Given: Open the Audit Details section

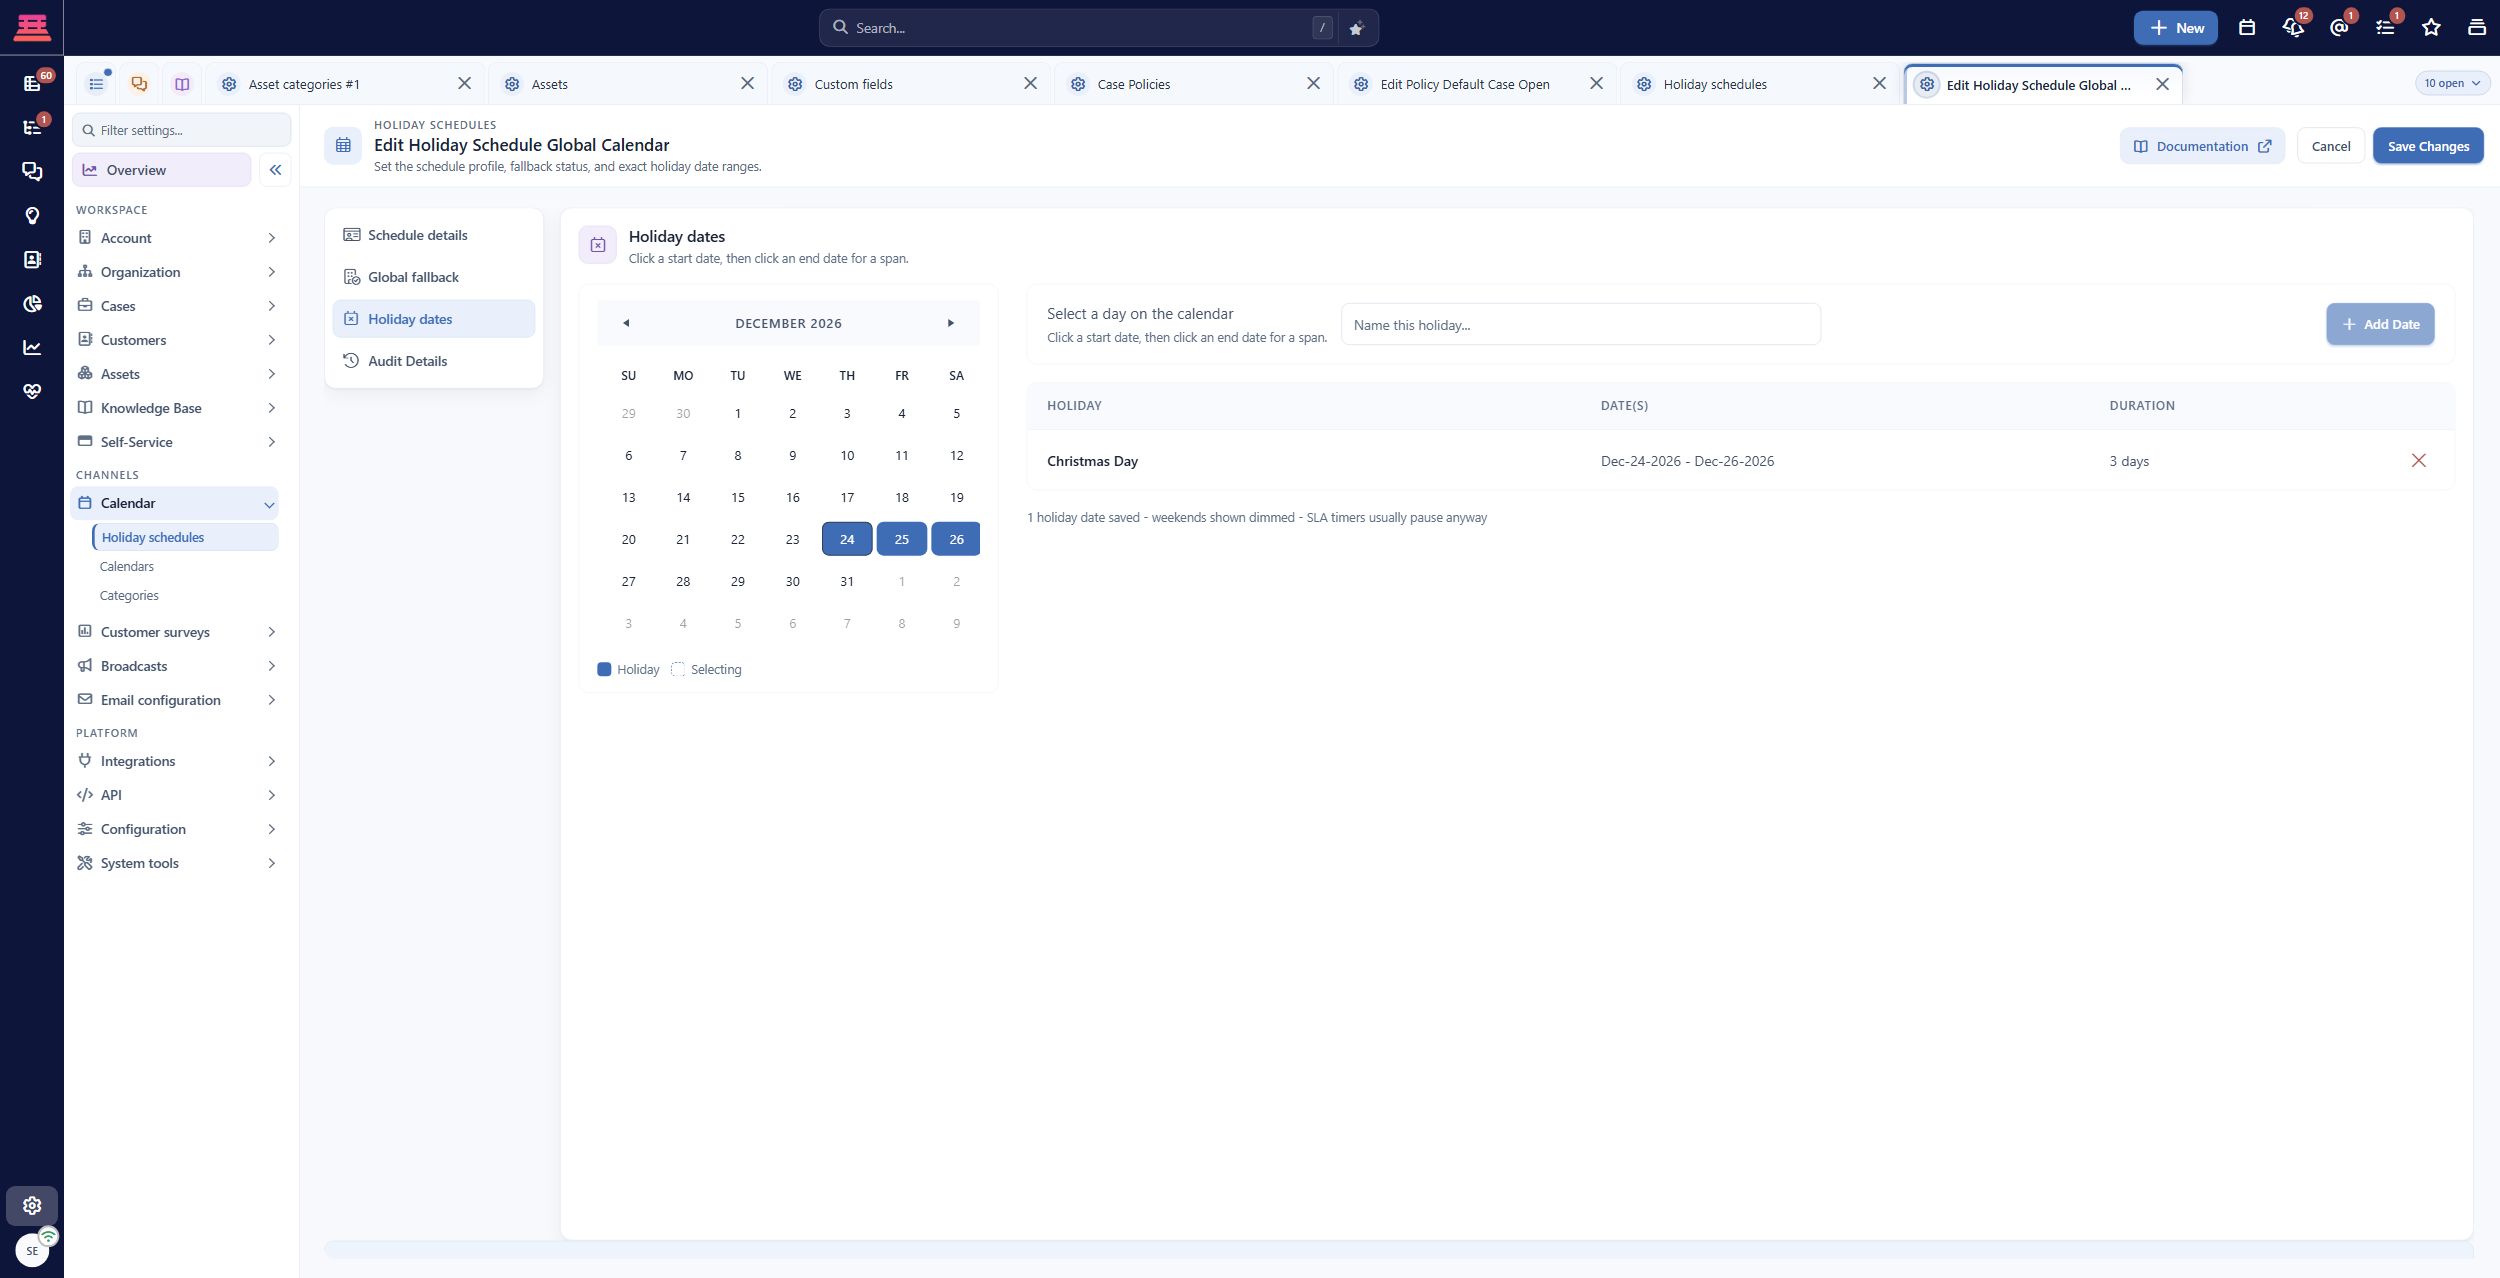Looking at the screenshot, I should 433,361.
